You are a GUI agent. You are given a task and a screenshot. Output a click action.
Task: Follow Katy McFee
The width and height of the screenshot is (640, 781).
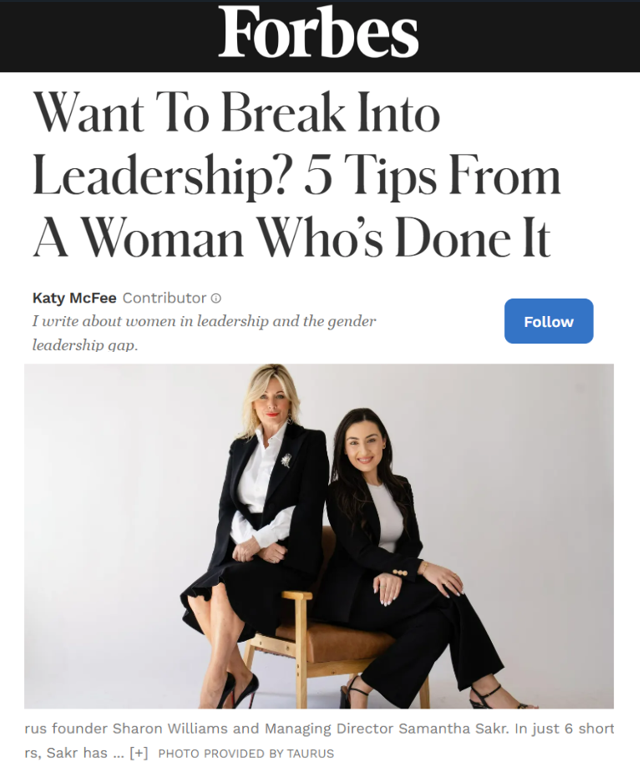click(x=548, y=321)
